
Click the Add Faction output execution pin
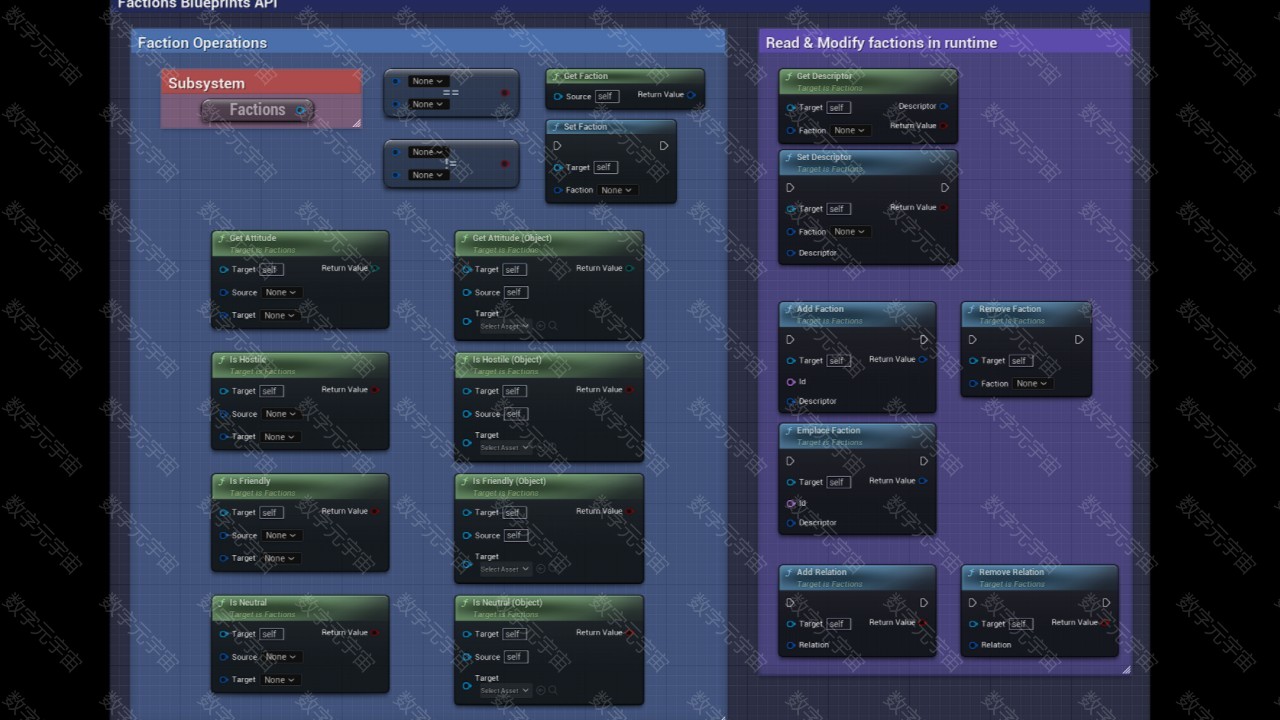[x=924, y=339]
